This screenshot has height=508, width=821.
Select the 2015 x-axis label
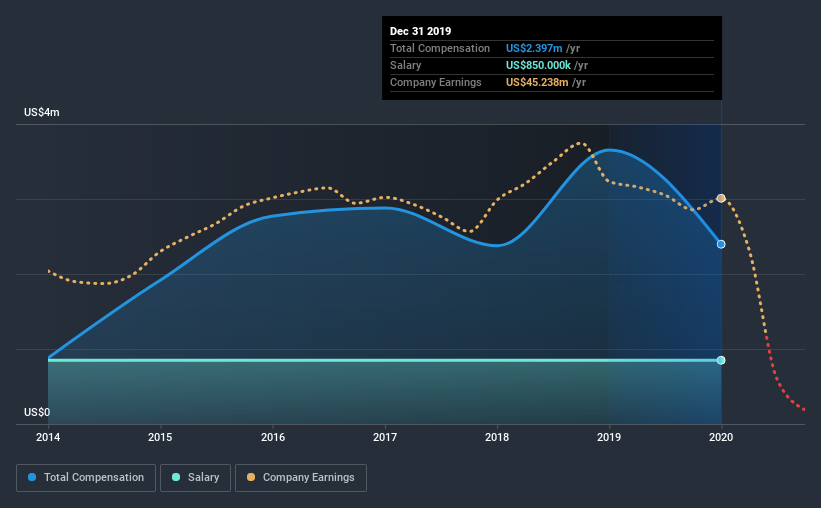tap(160, 437)
